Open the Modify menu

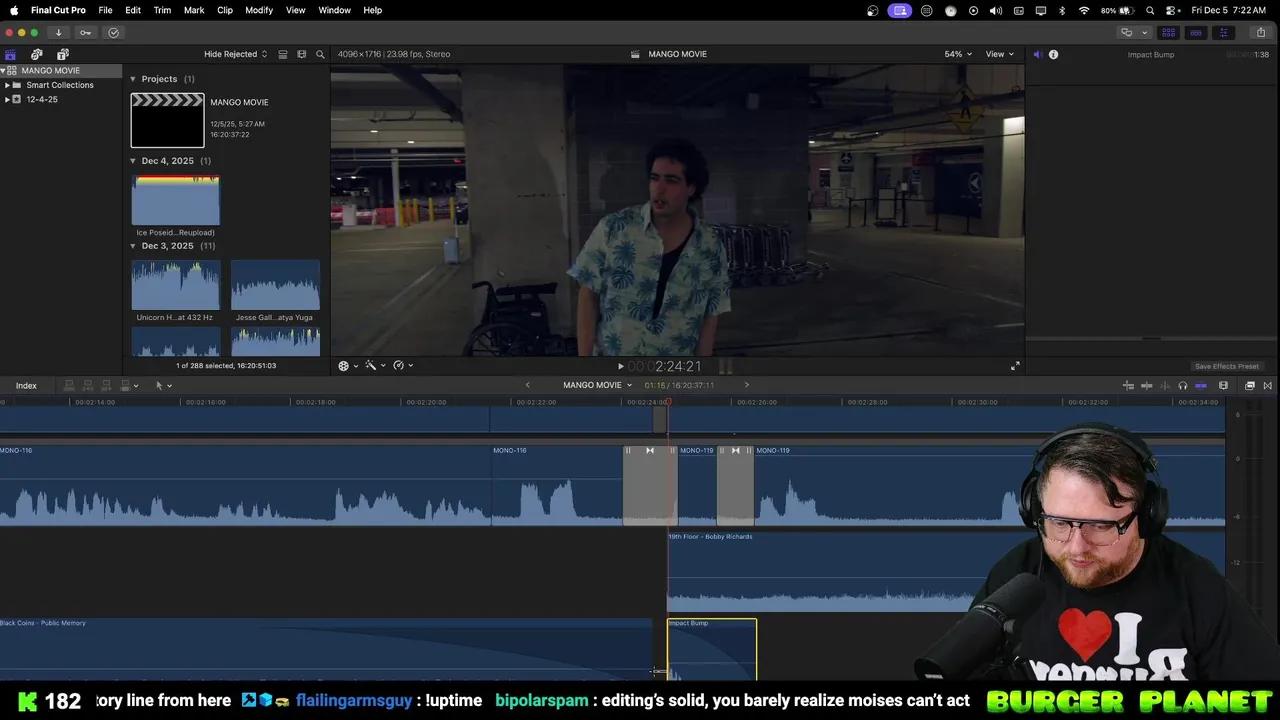pyautogui.click(x=259, y=10)
